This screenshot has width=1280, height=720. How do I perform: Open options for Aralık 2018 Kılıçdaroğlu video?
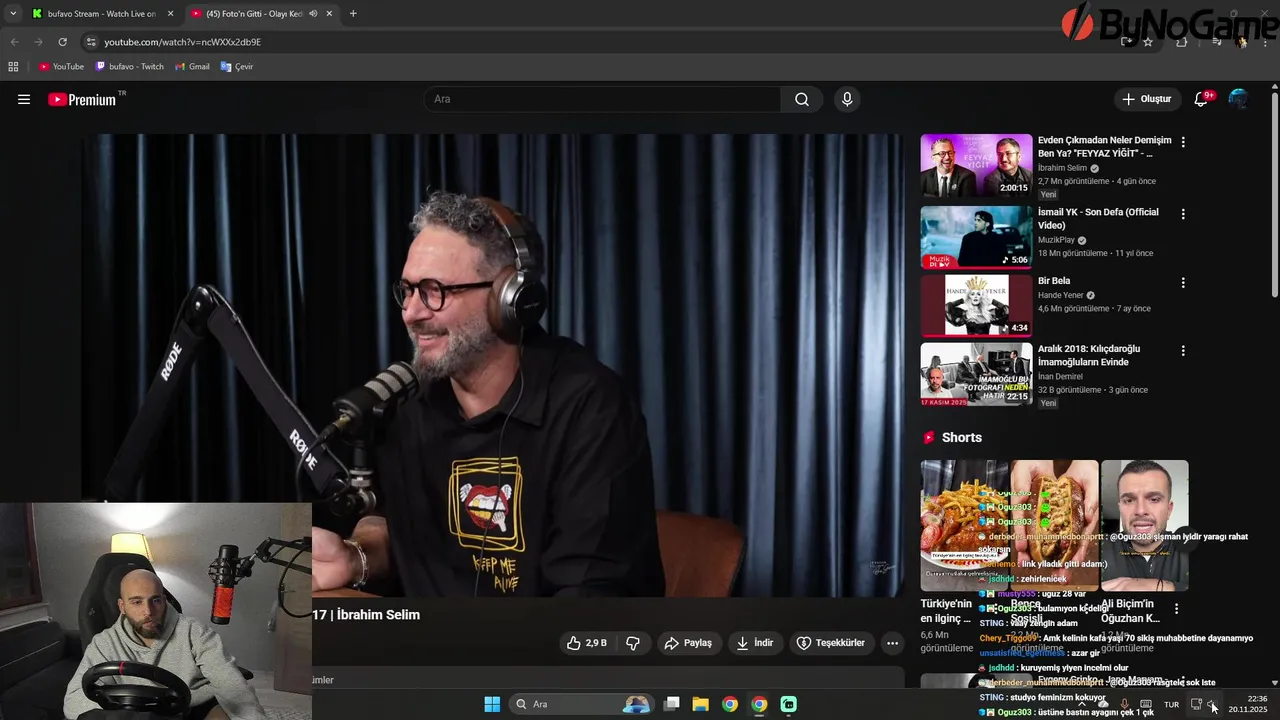(1183, 351)
